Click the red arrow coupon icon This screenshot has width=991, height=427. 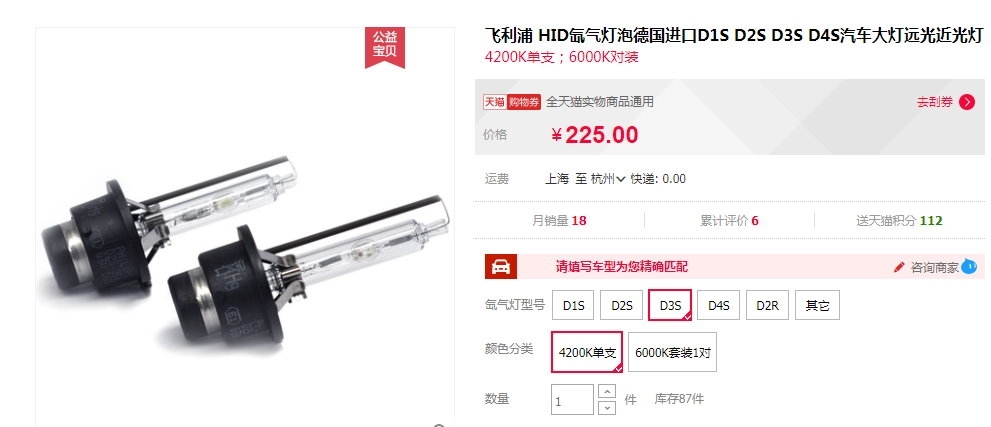point(967,102)
